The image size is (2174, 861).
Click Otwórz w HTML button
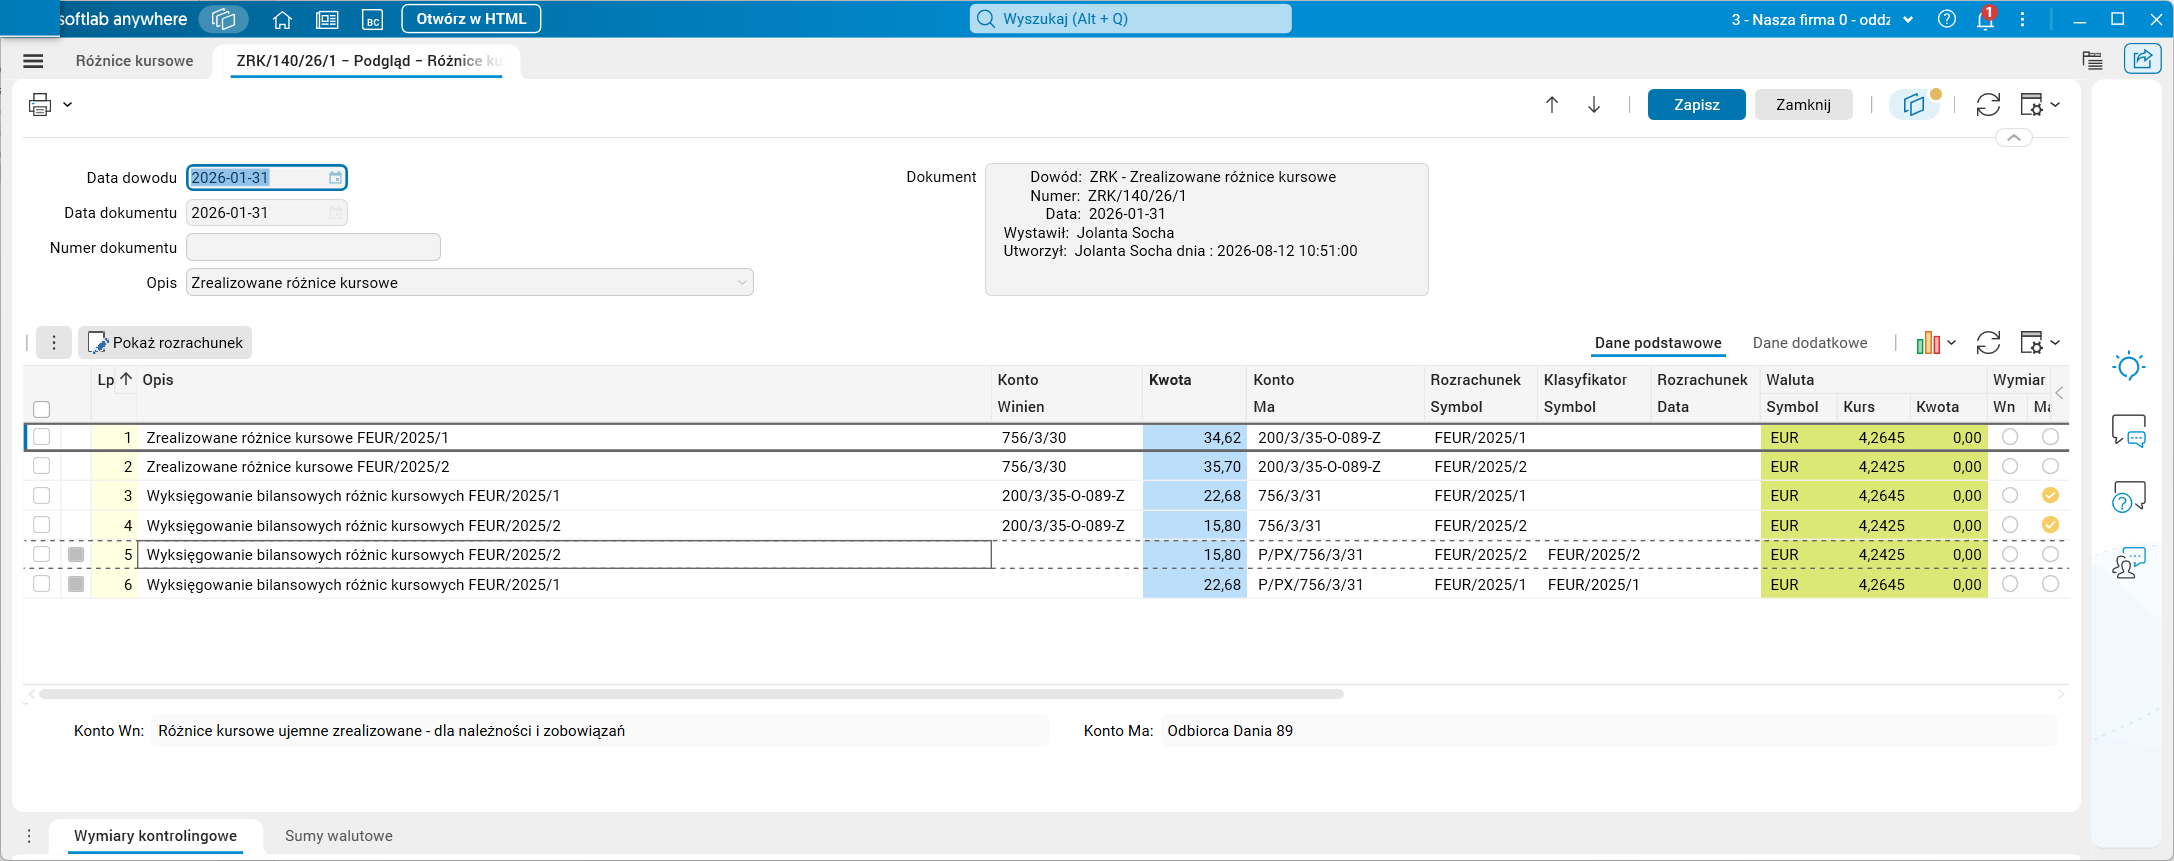pyautogui.click(x=471, y=19)
